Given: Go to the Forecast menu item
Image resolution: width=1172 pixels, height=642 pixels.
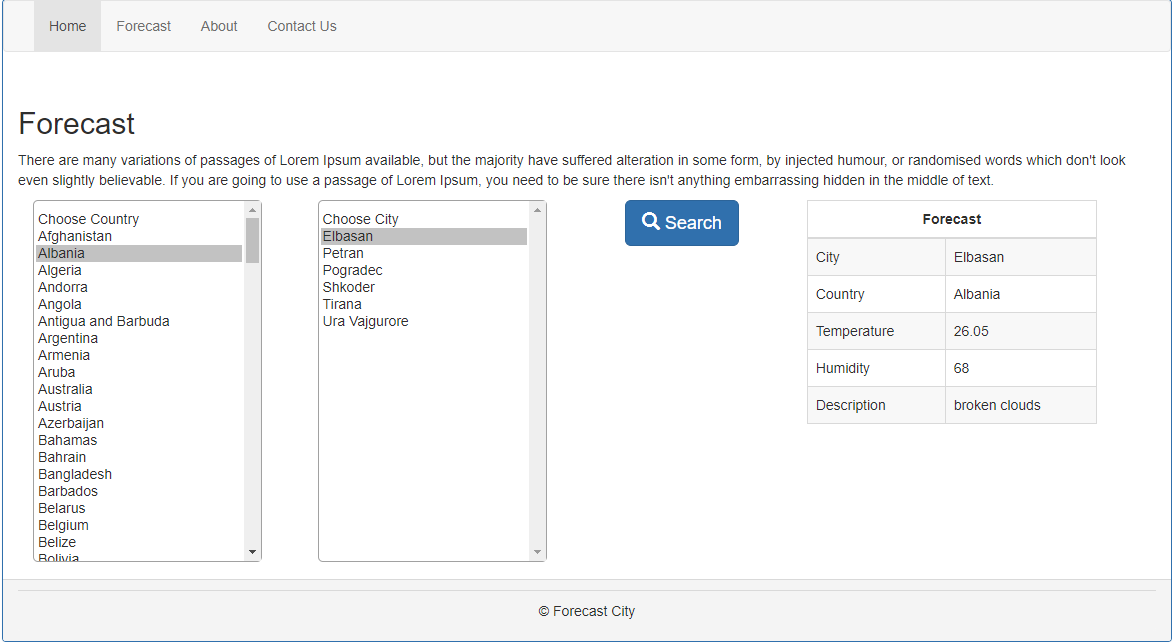Looking at the screenshot, I should click(x=144, y=26).
